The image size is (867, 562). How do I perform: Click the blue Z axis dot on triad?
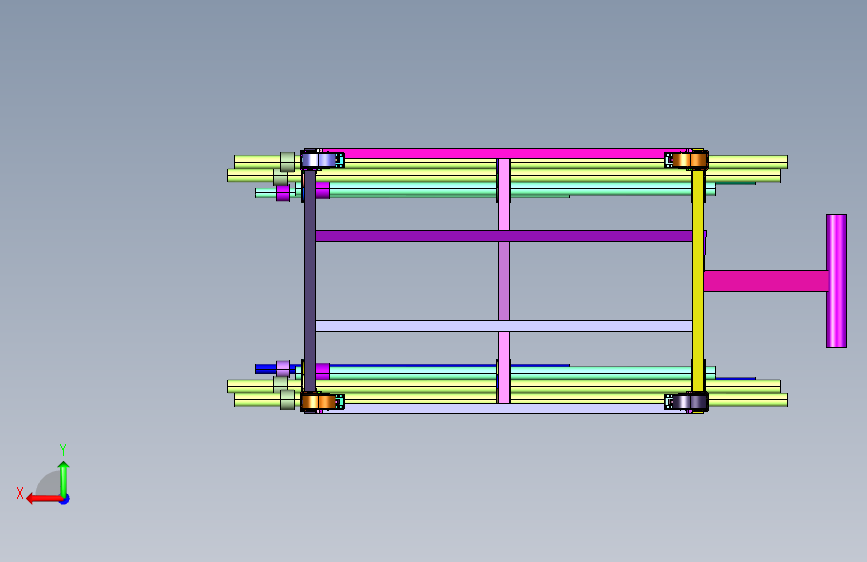[x=65, y=499]
